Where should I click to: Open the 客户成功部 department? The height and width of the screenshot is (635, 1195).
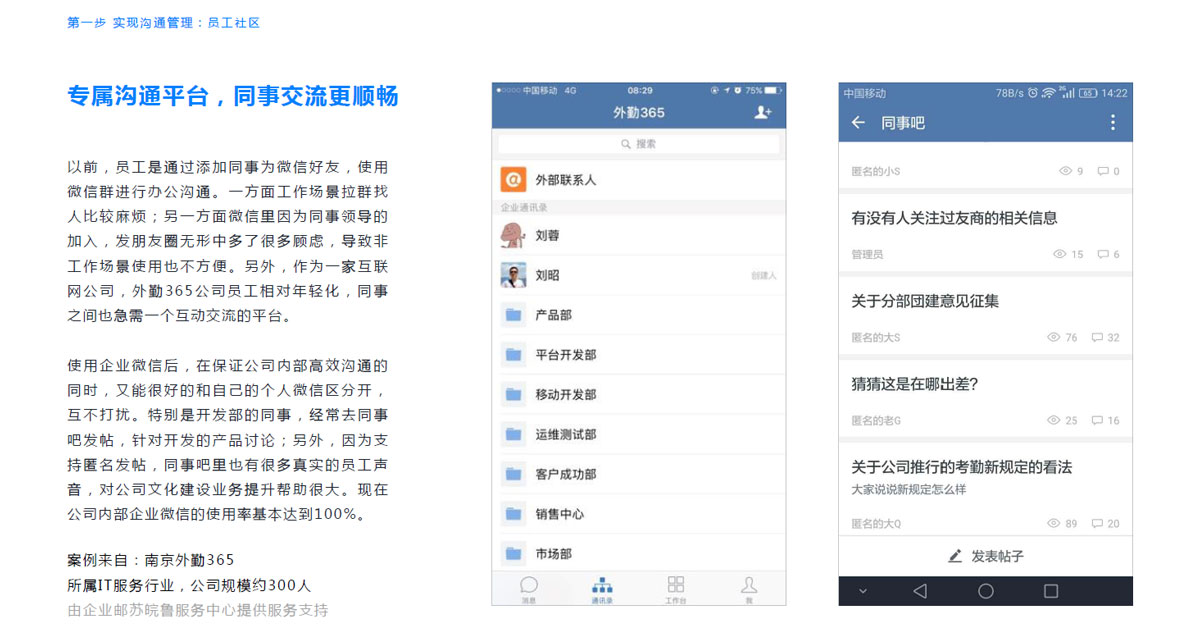tap(639, 474)
